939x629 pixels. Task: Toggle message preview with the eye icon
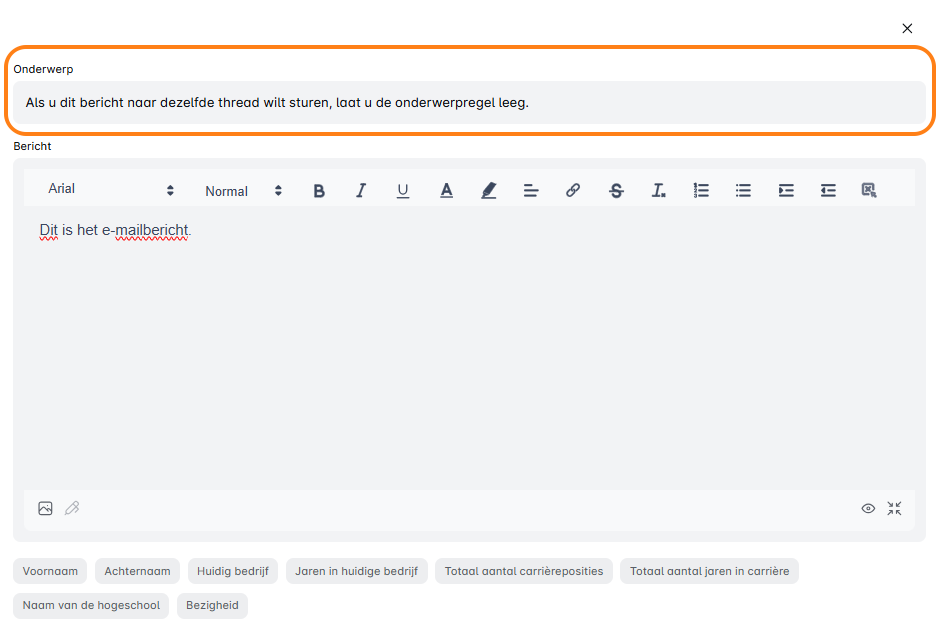[x=868, y=508]
